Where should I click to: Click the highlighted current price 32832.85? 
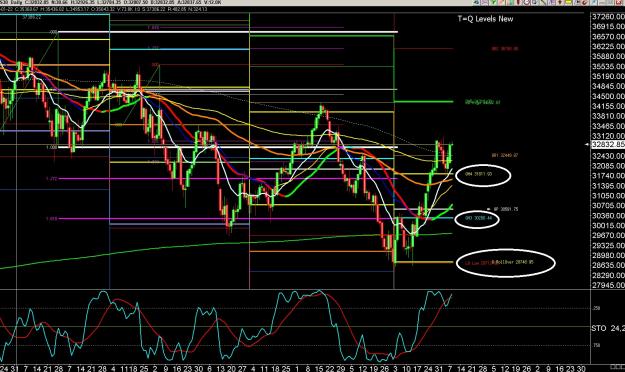coord(607,144)
